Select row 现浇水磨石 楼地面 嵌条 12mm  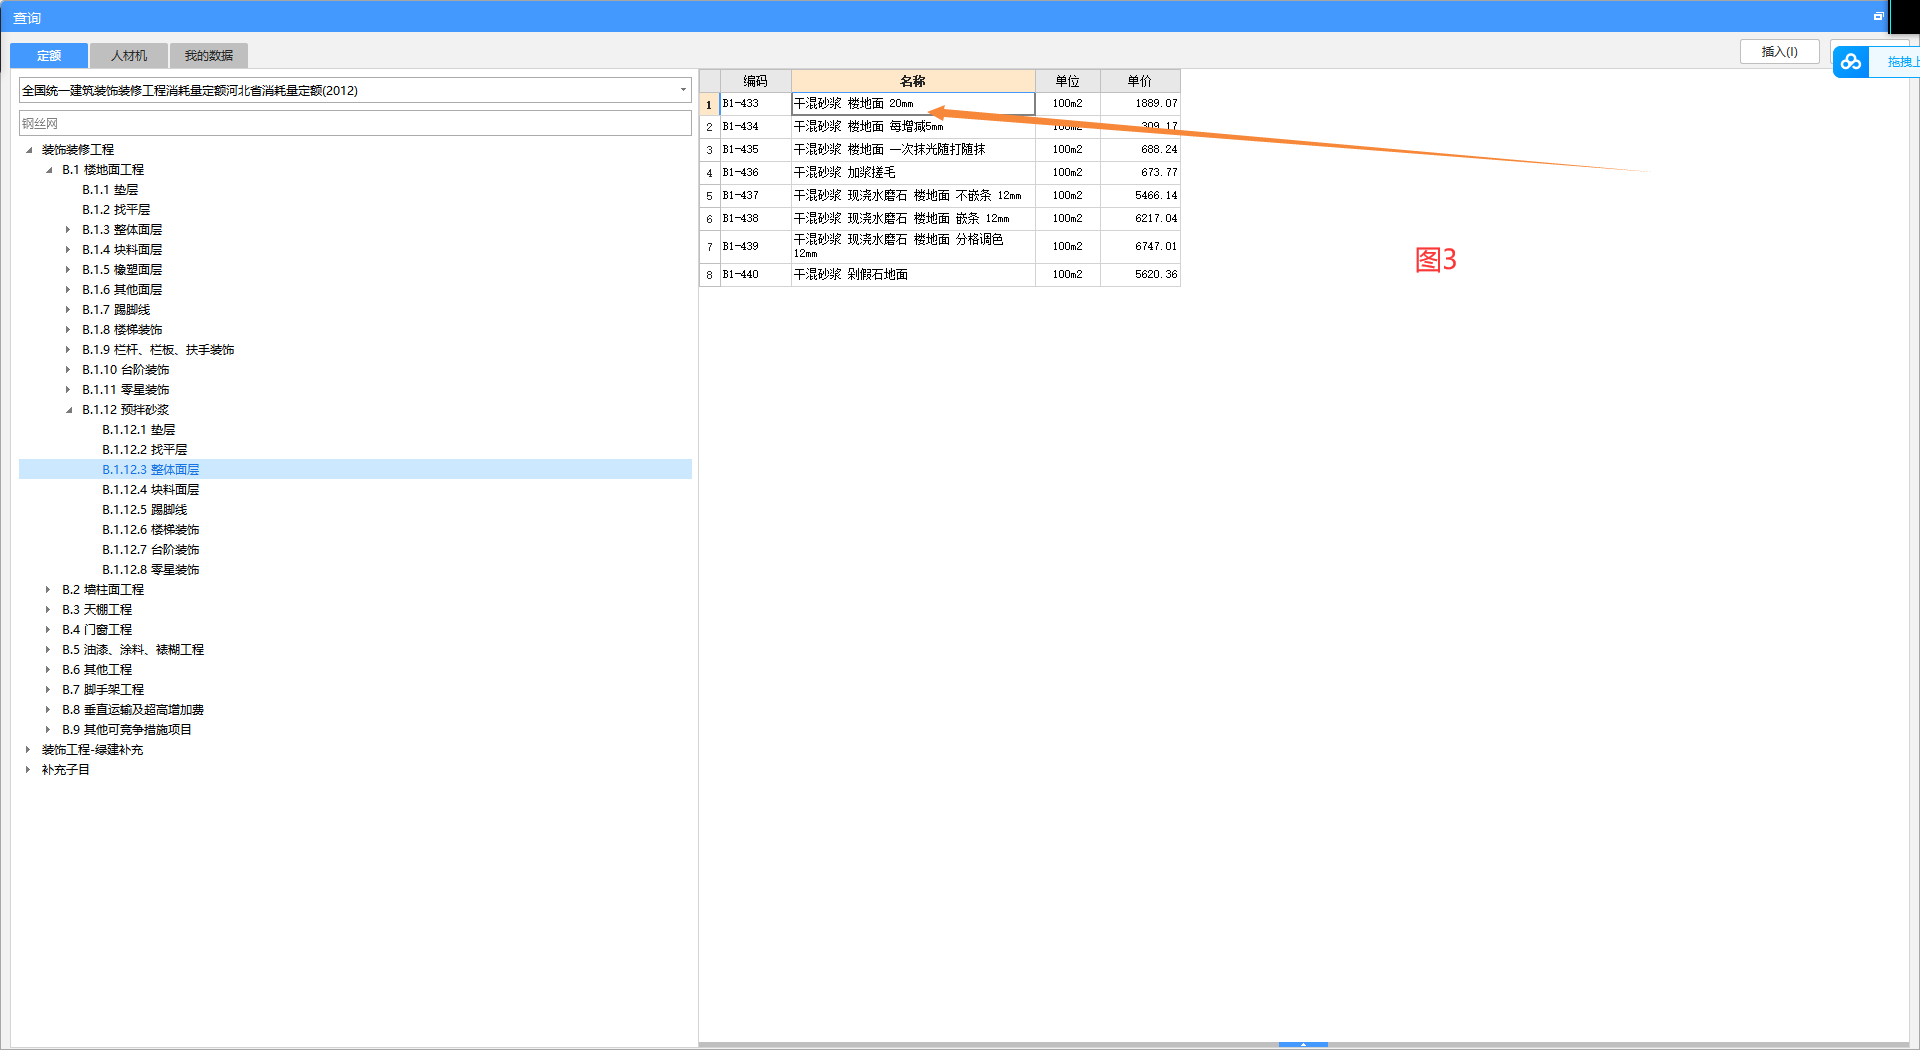pyautogui.click(x=913, y=219)
